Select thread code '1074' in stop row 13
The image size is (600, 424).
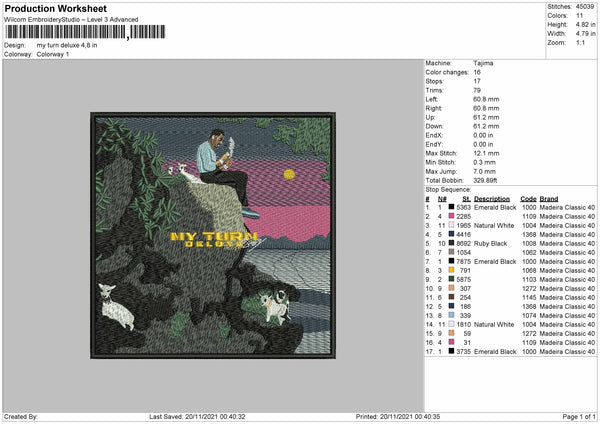coord(529,315)
